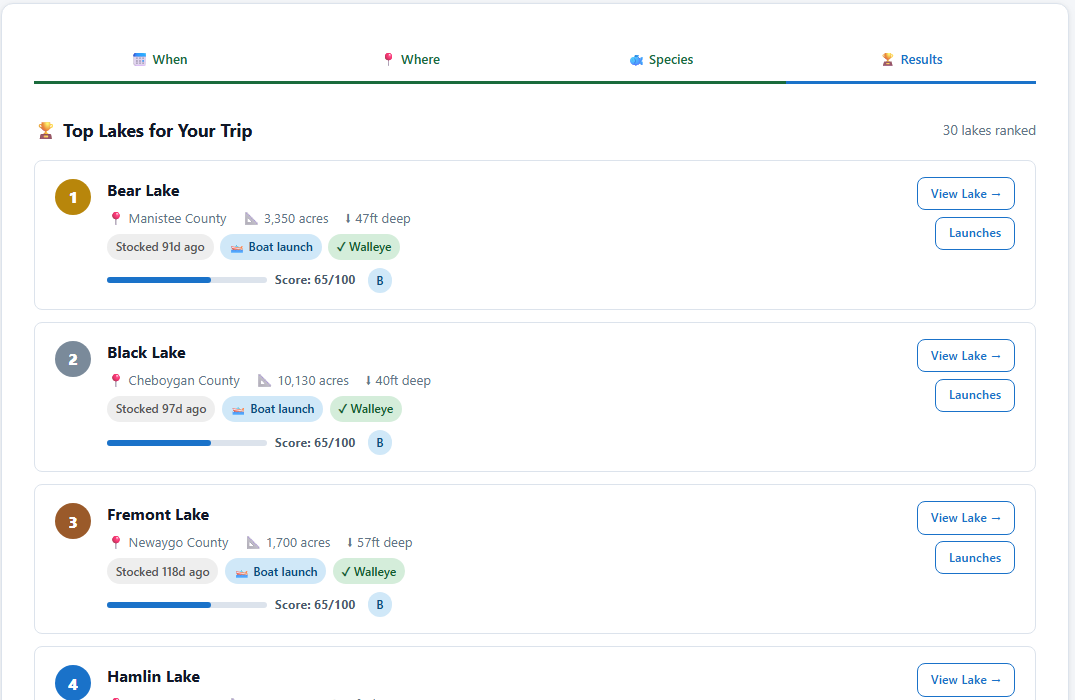This screenshot has width=1075, height=700.
Task: Click the fish icon on Species tab
Action: [x=636, y=60]
